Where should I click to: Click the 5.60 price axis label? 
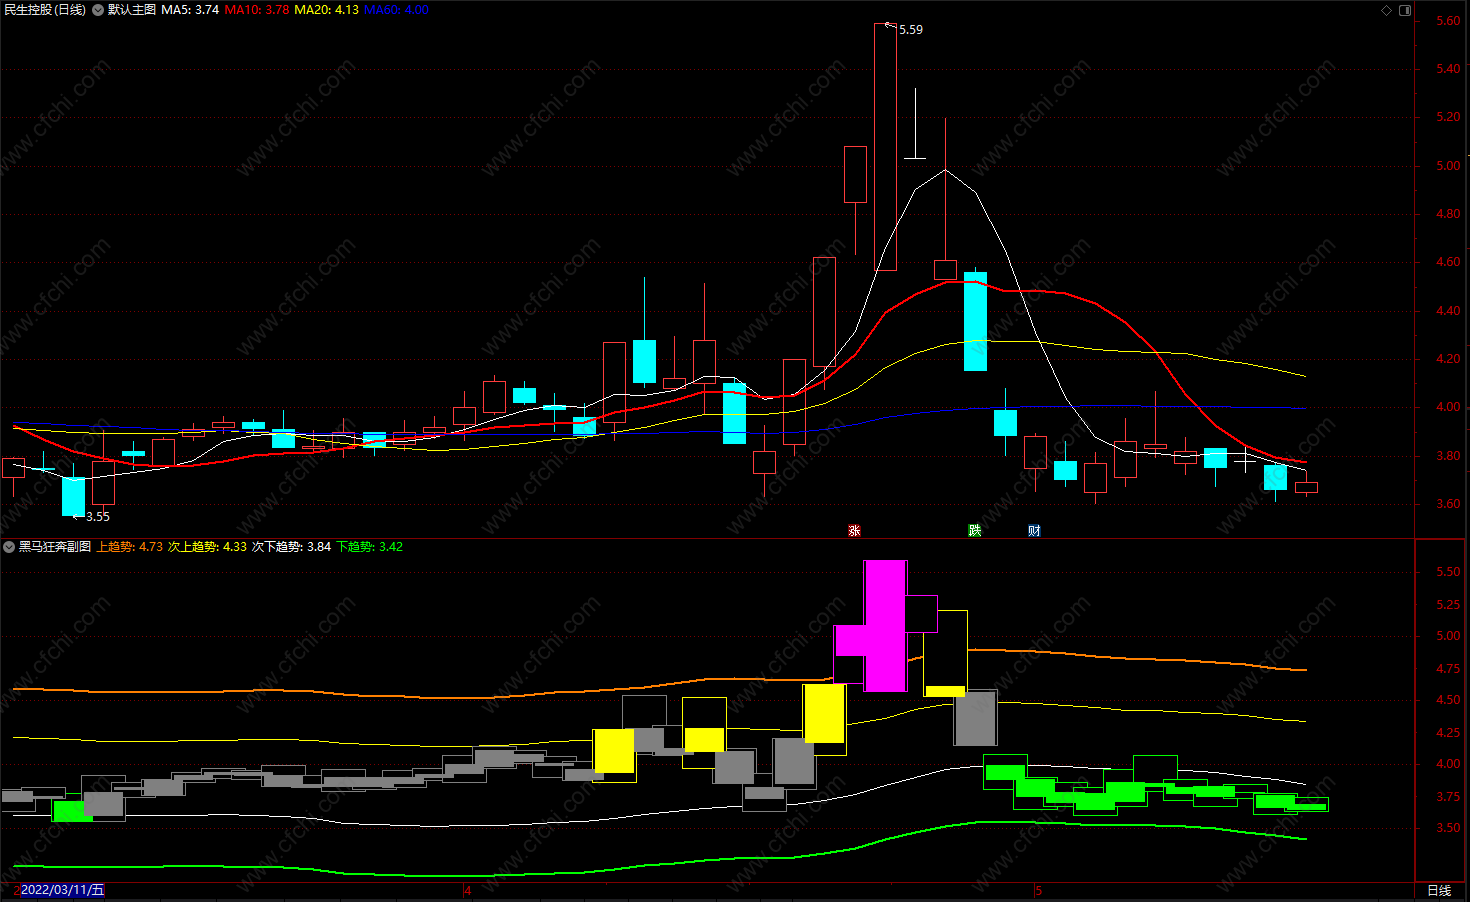(x=1448, y=21)
